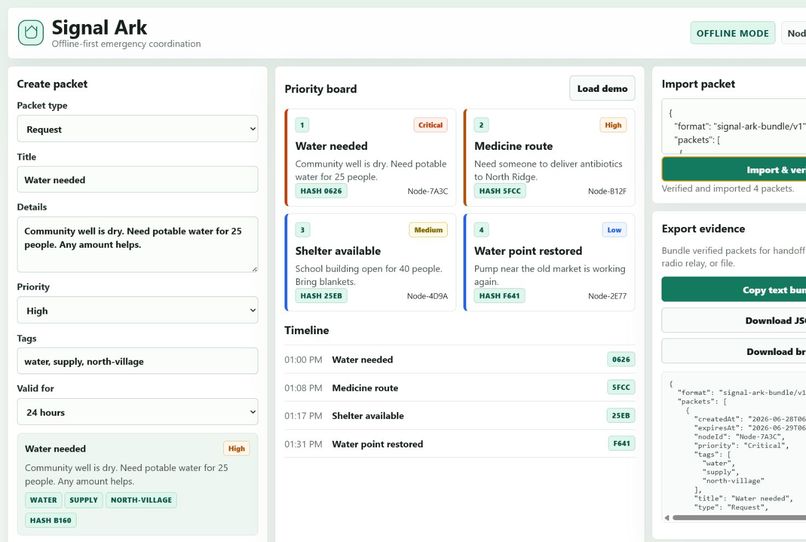The height and width of the screenshot is (542, 806).
Task: Click the NORTH-VILLAGE tag in packet preview
Action: pyautogui.click(x=141, y=500)
